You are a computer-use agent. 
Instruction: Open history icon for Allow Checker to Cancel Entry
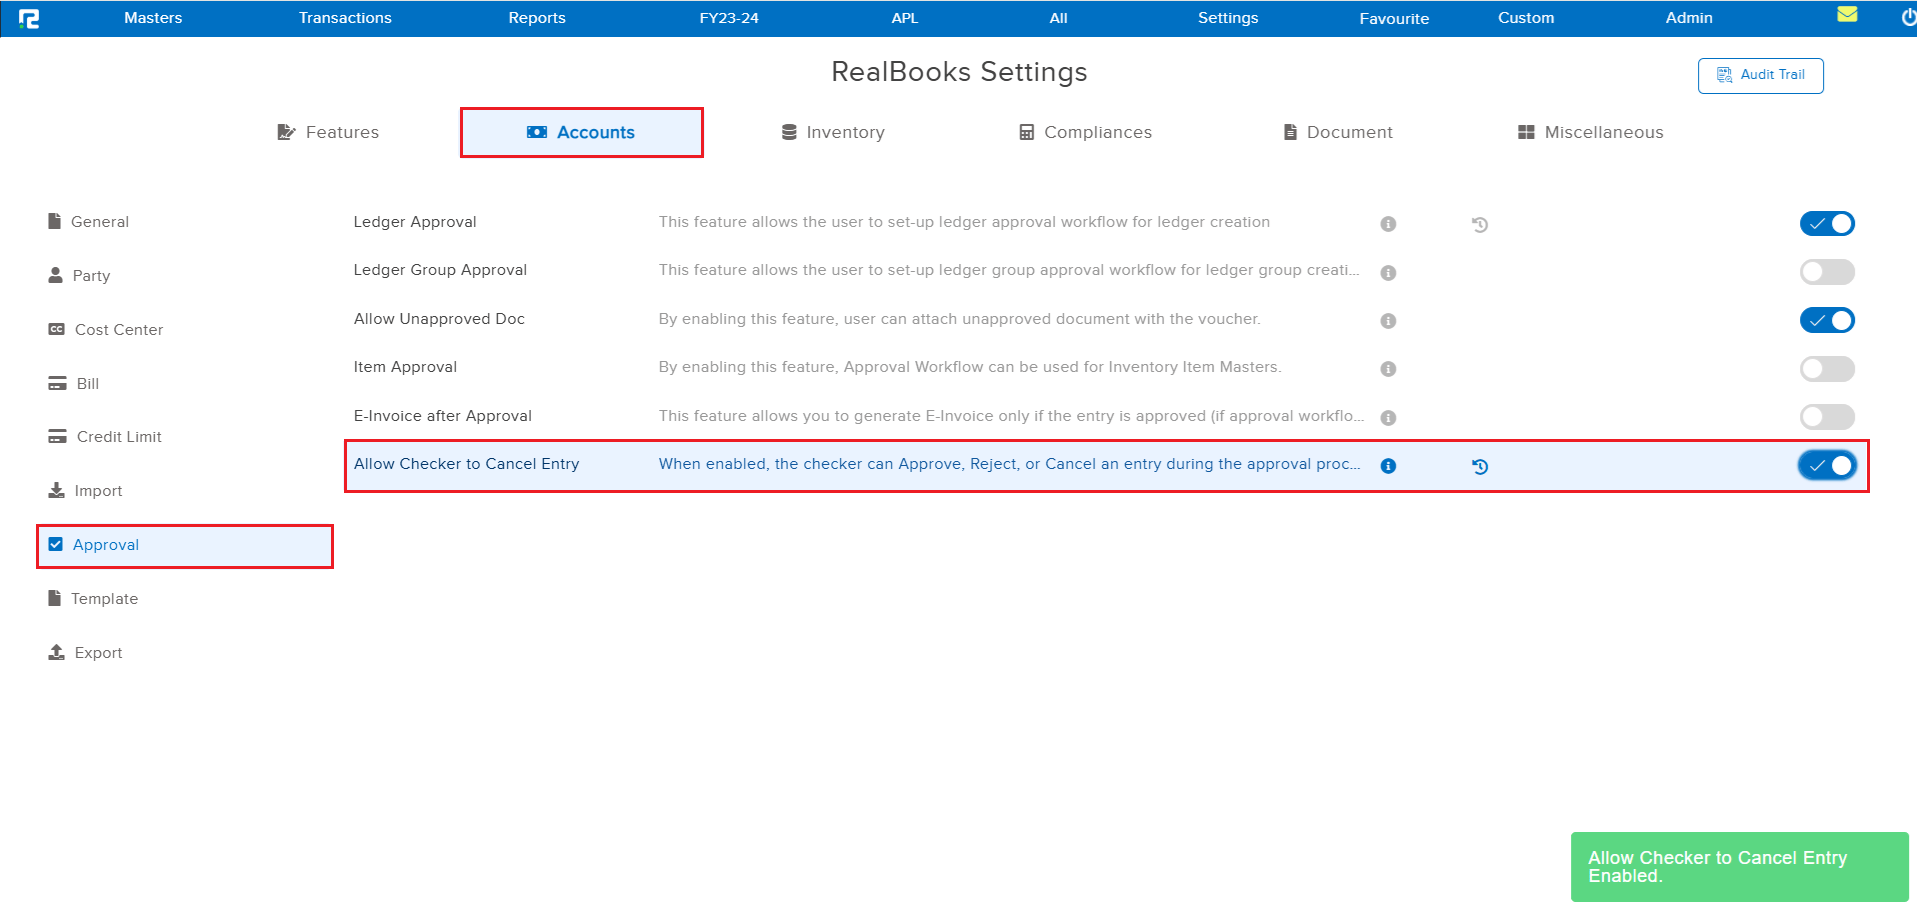1480,466
